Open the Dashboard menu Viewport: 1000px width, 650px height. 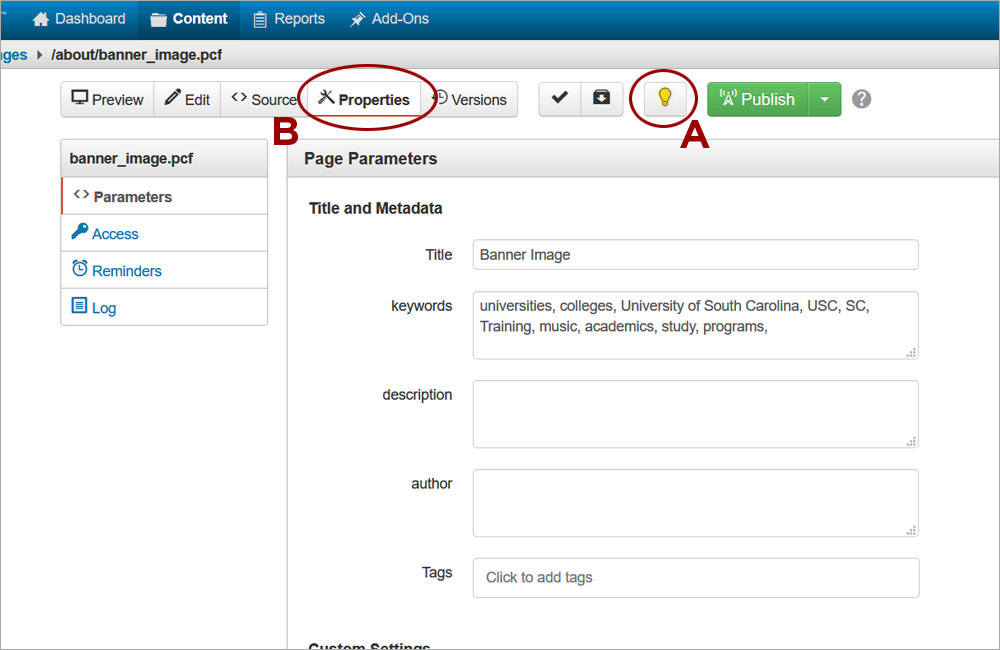(79, 19)
